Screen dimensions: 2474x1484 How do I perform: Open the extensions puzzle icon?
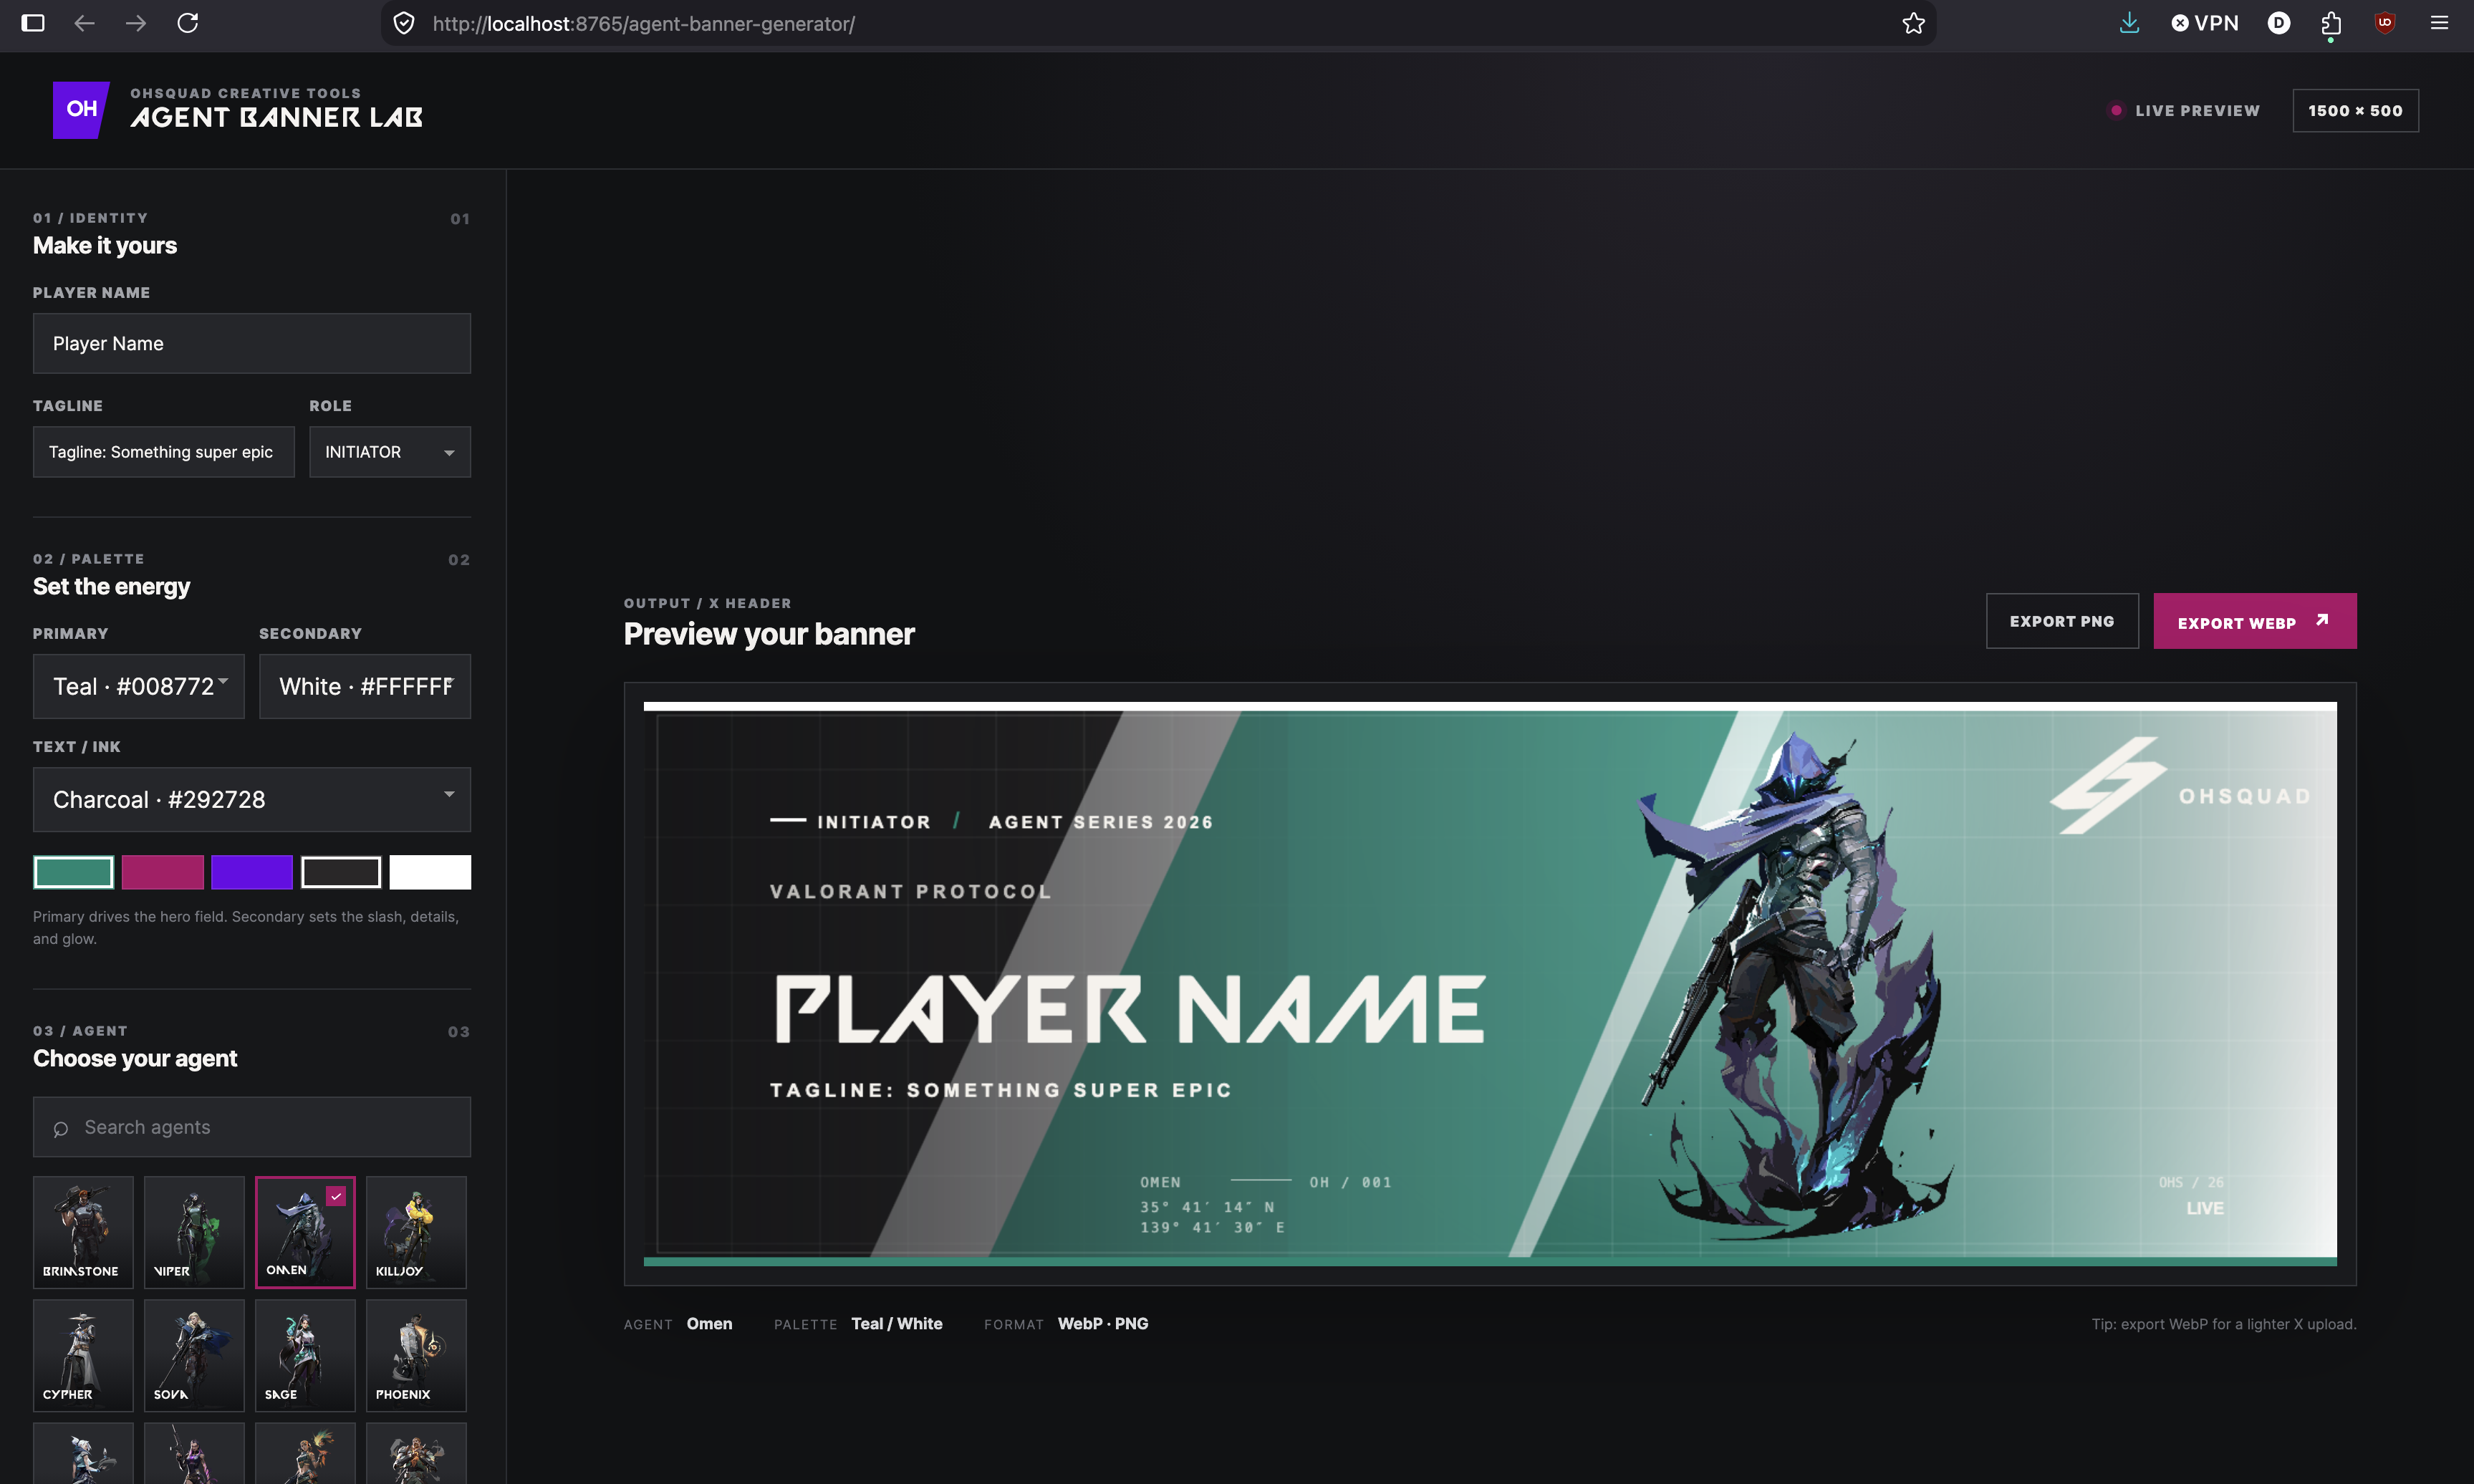2331,23
